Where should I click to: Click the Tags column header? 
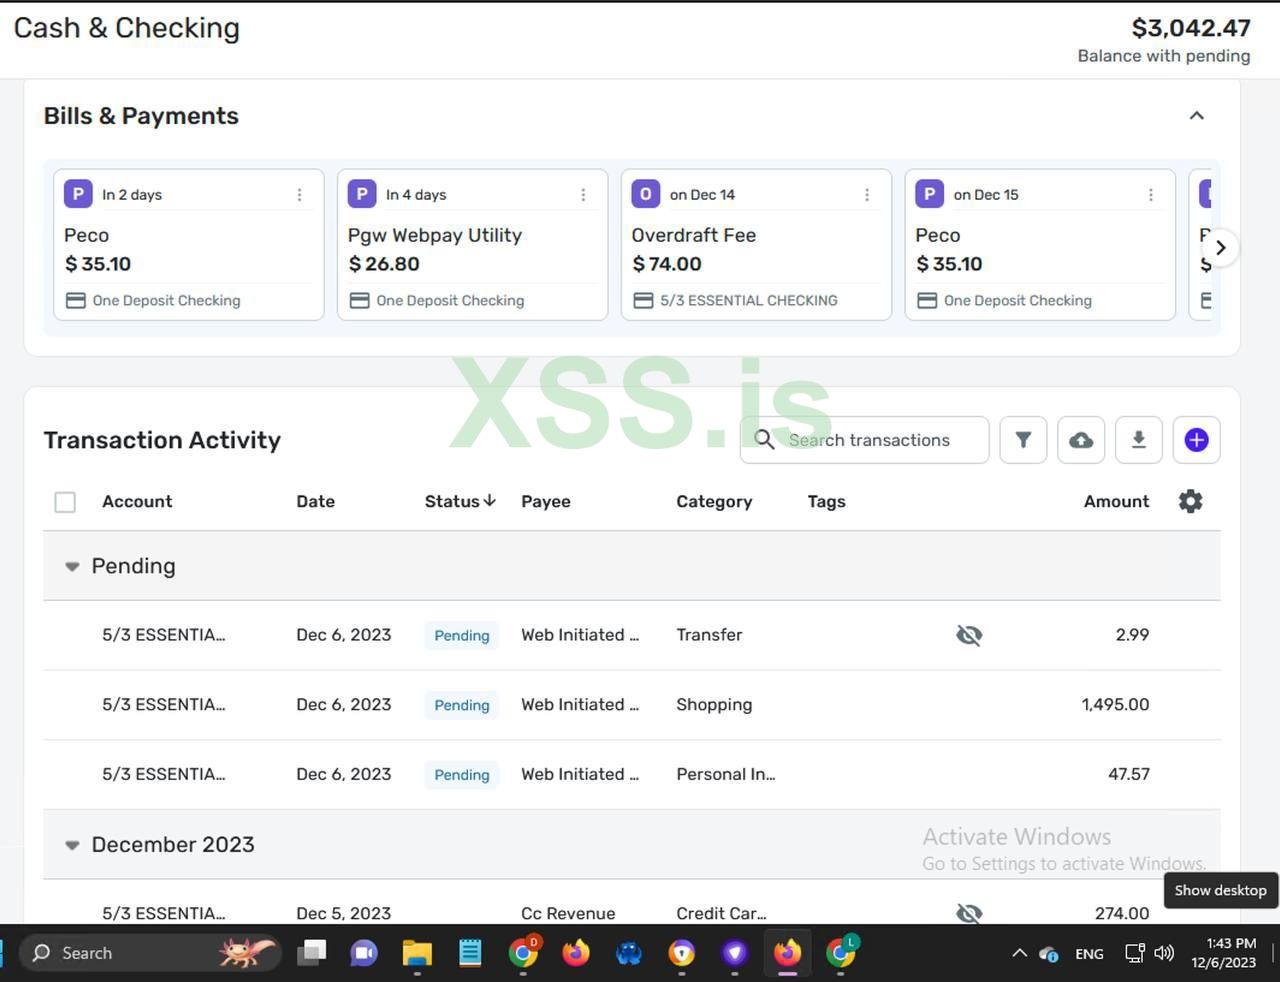pyautogui.click(x=826, y=501)
